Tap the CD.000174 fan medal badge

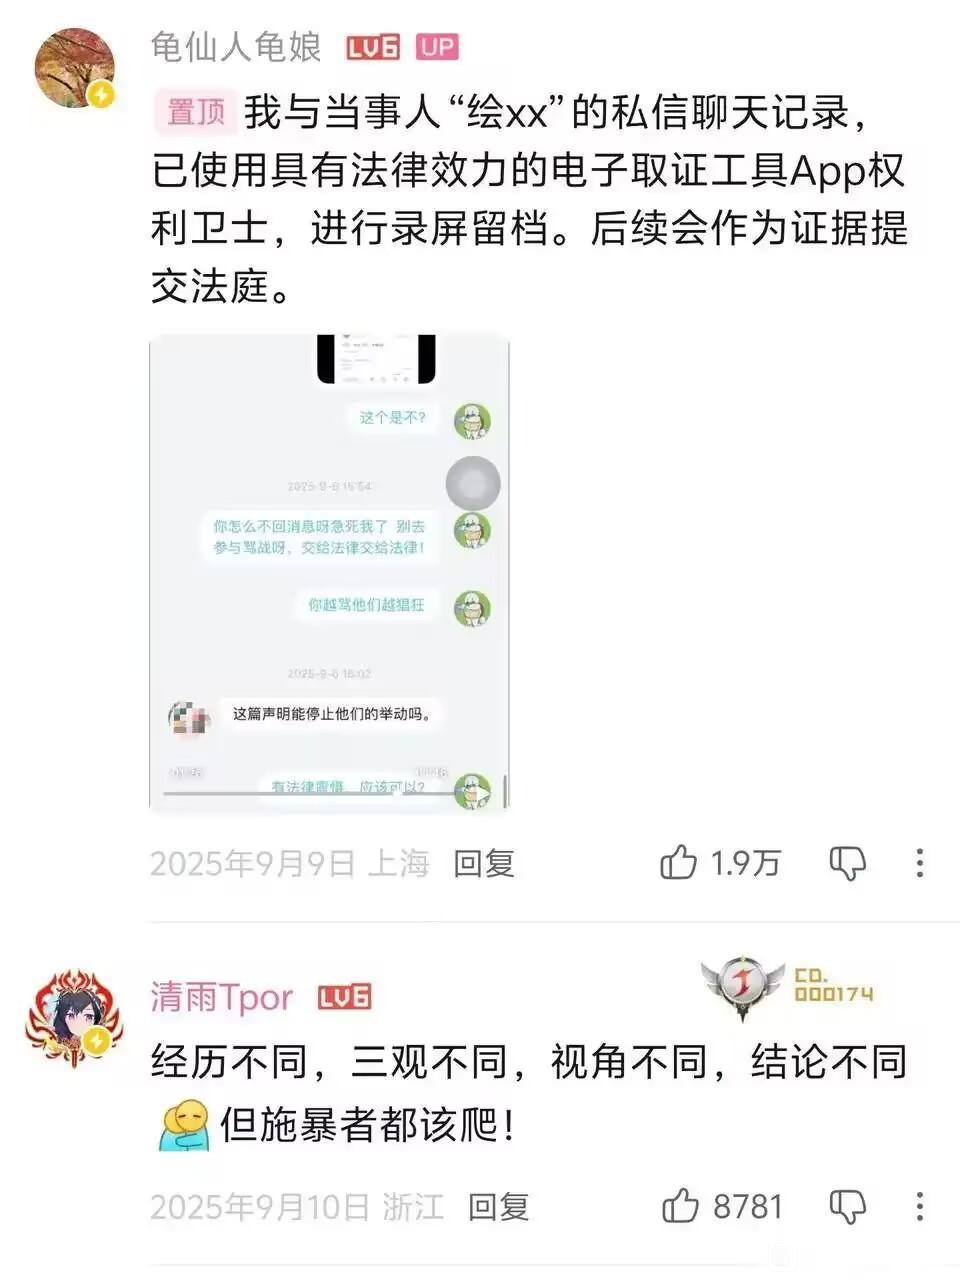tap(788, 987)
